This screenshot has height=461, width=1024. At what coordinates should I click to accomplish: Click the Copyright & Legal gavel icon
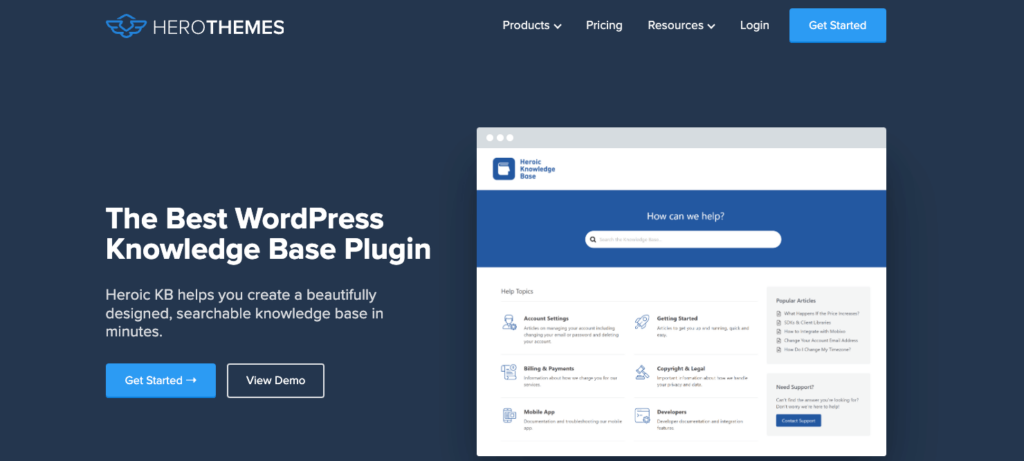click(x=641, y=372)
